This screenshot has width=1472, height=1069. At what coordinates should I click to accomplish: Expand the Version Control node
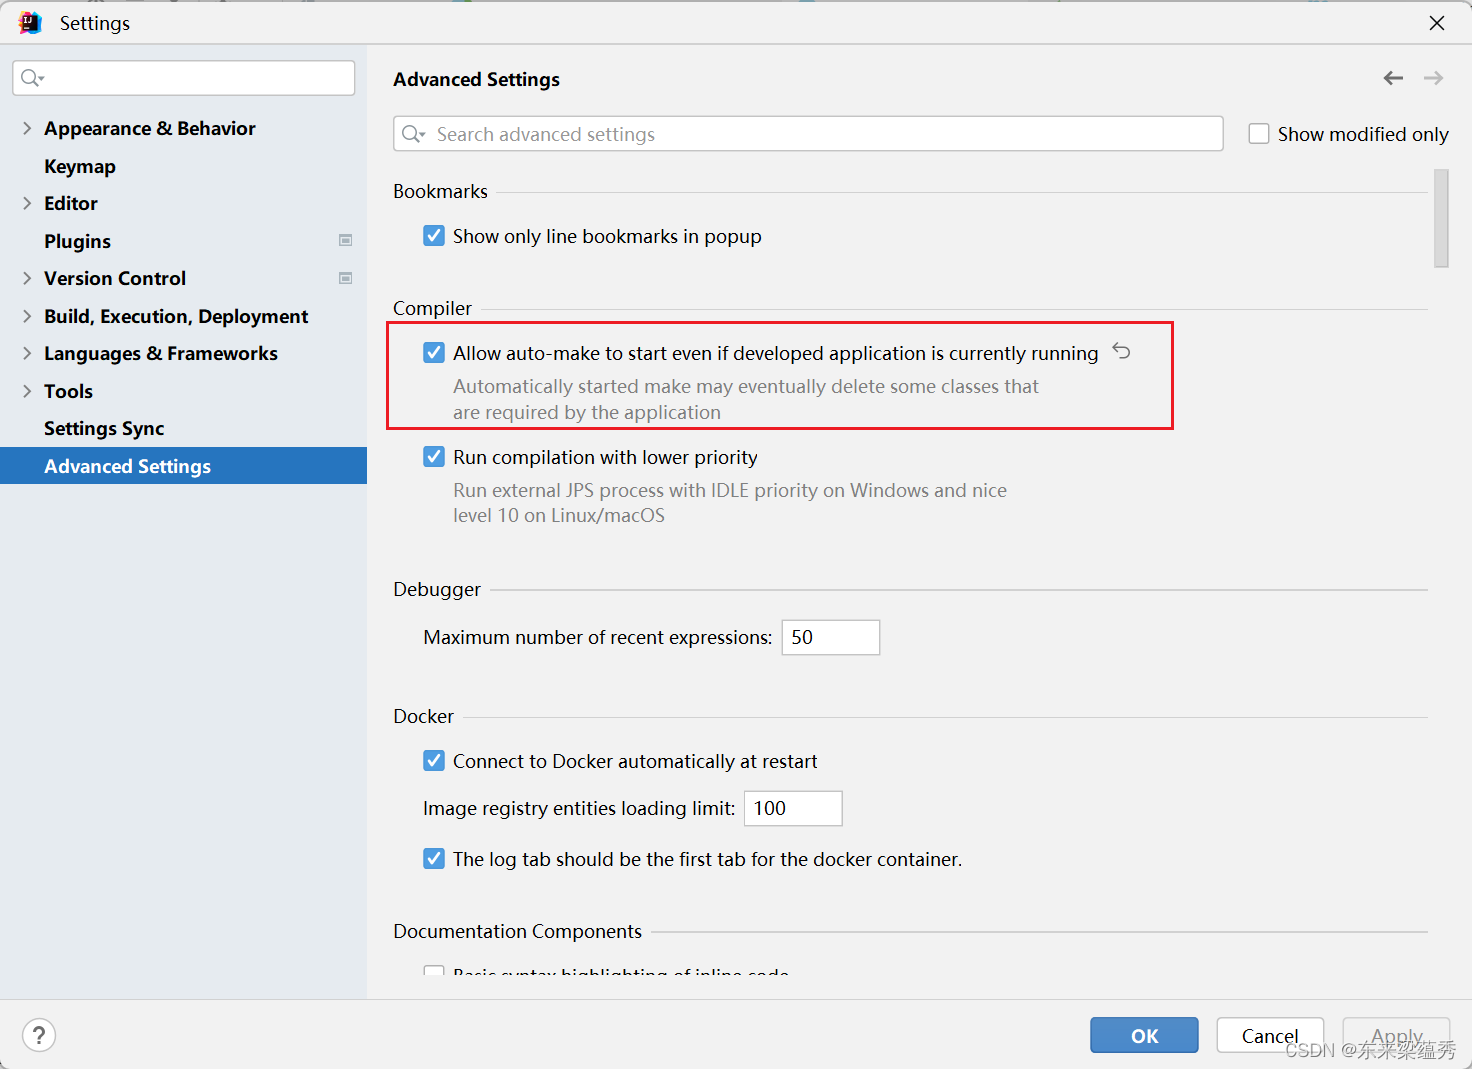pos(27,278)
